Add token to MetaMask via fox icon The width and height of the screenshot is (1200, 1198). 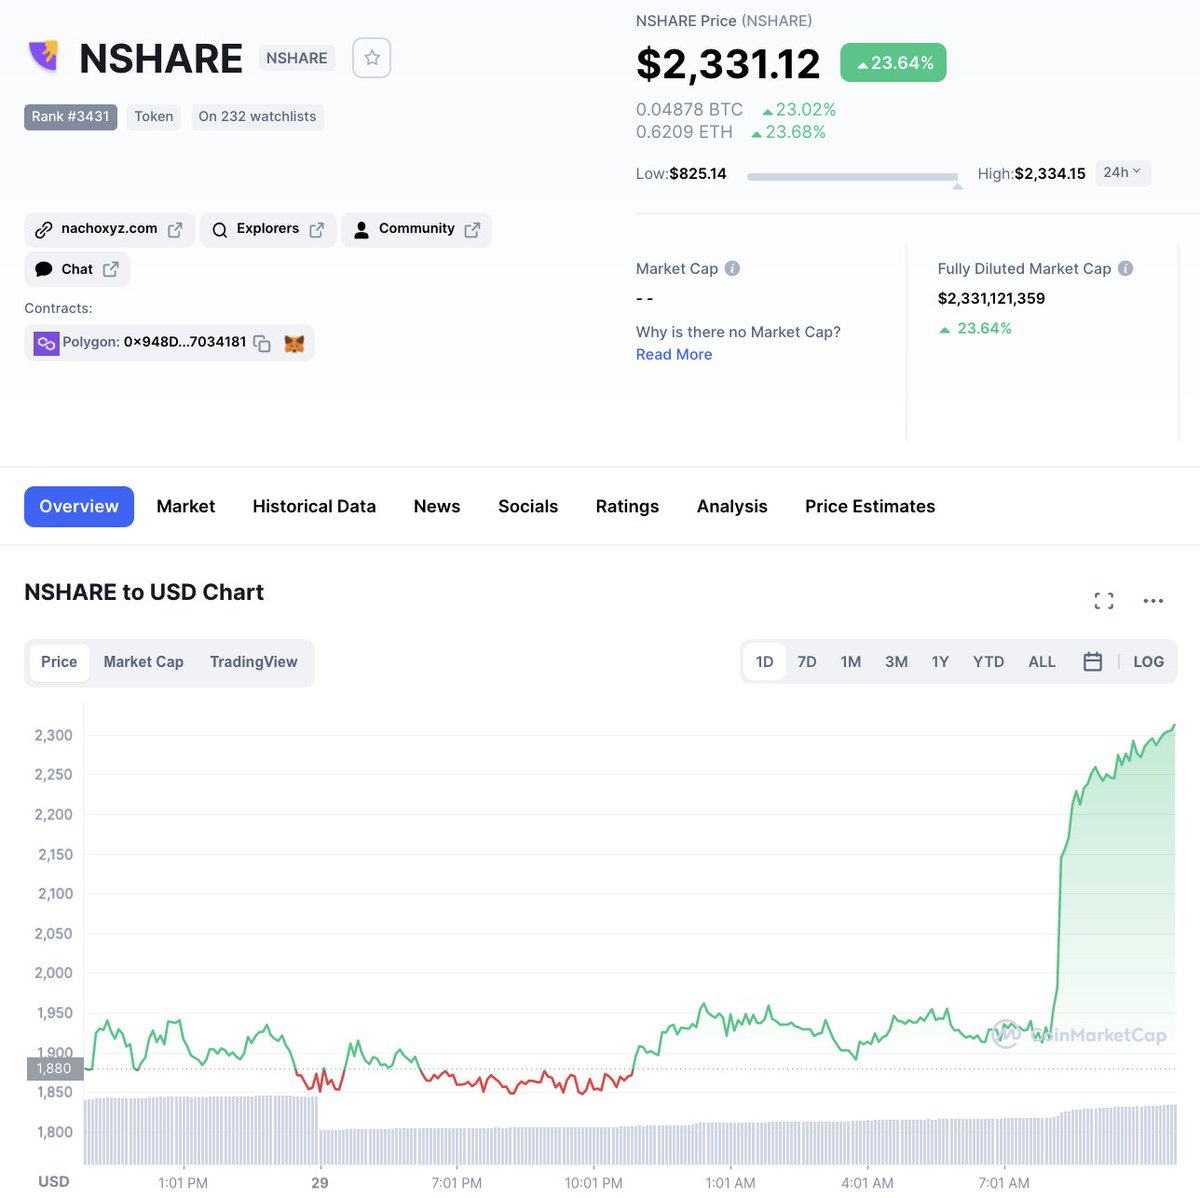coord(294,343)
